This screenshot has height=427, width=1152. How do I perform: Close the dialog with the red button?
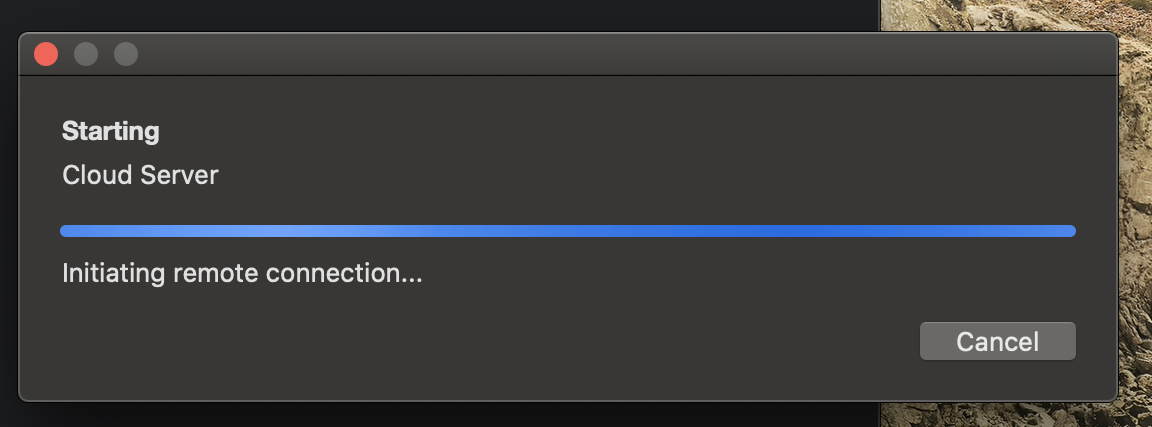[x=46, y=54]
